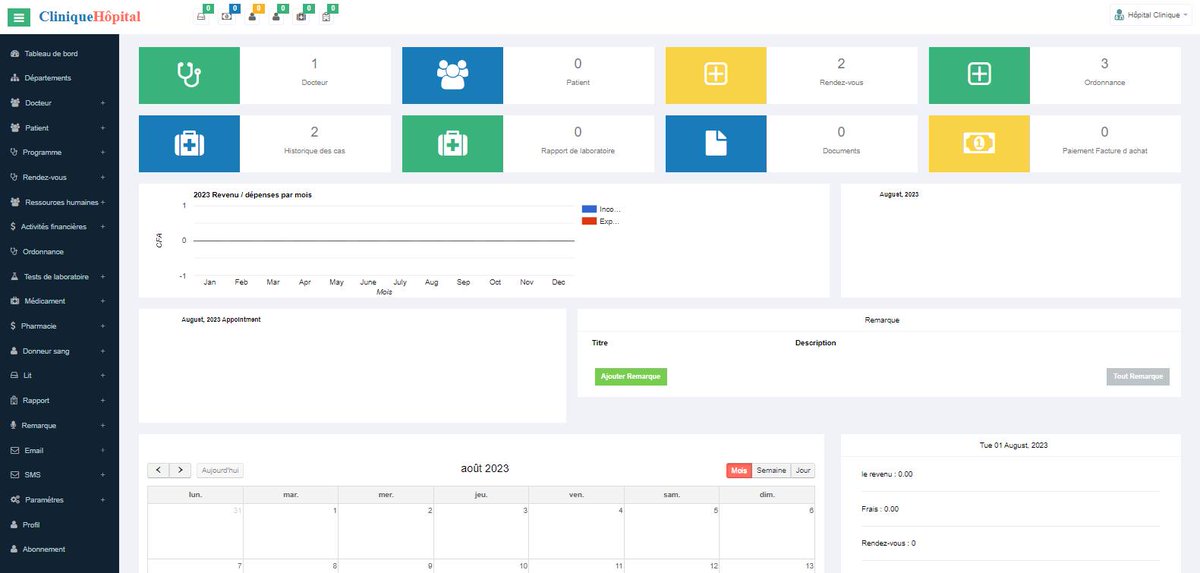Click the Profil user icon in sidebar
The image size is (1200, 573).
tap(14, 524)
